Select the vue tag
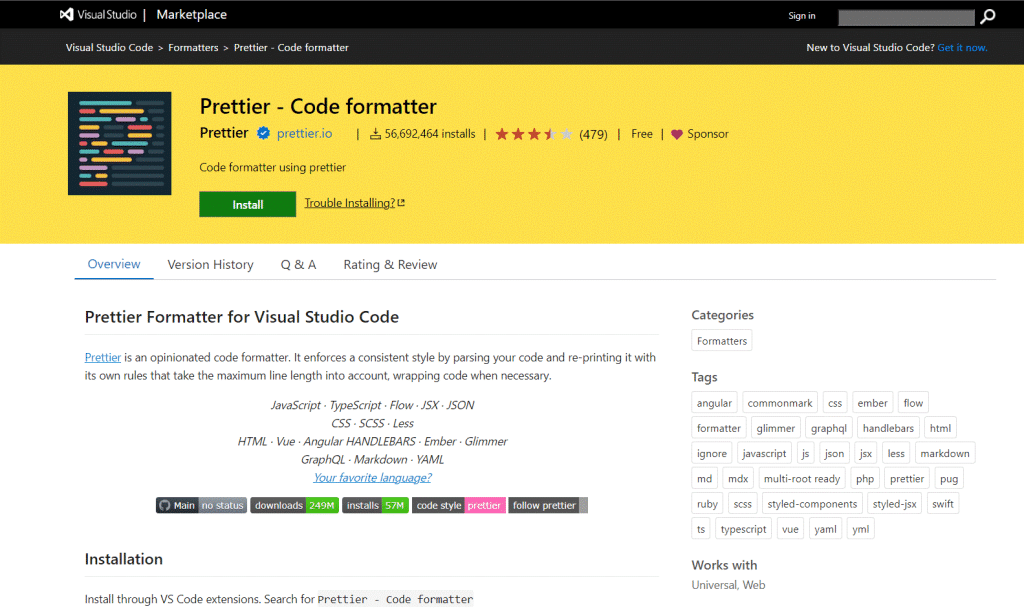 click(x=790, y=529)
